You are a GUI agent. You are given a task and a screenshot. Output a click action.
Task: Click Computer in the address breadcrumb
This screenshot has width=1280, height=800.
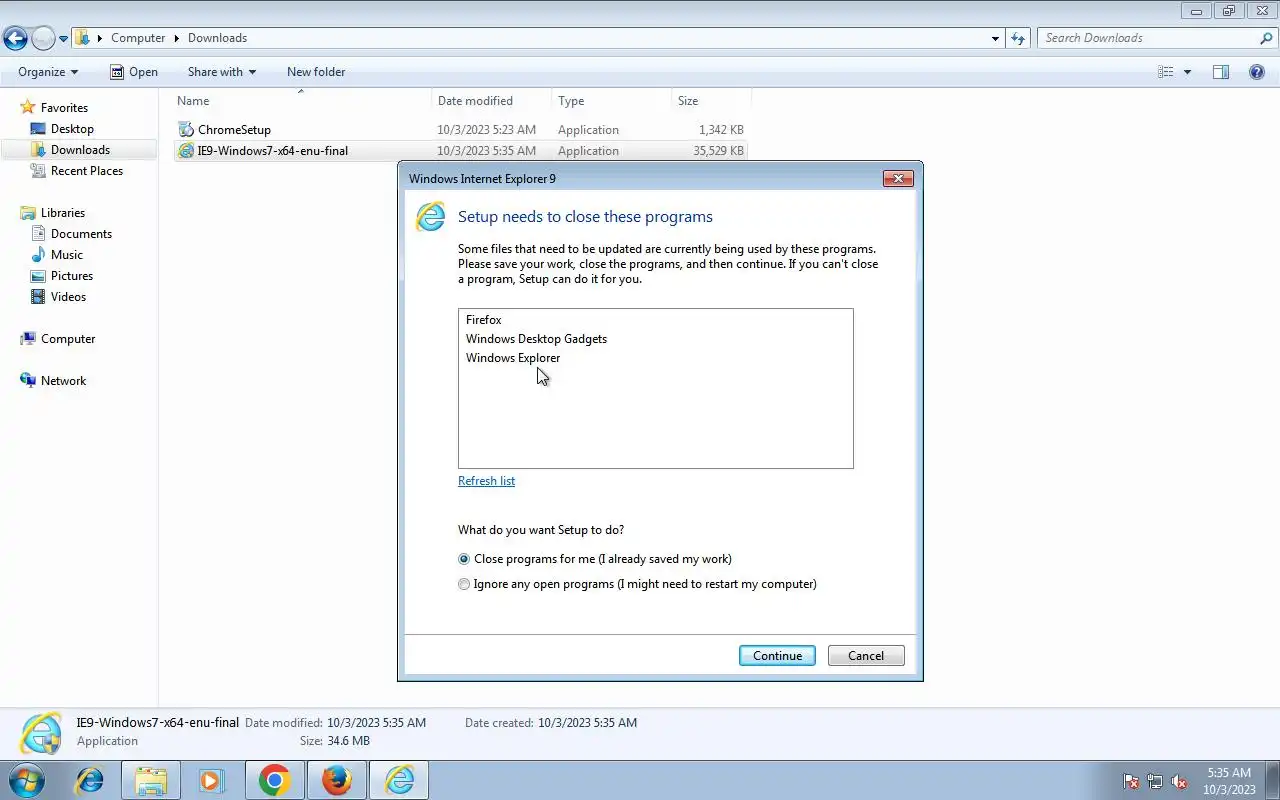point(138,38)
